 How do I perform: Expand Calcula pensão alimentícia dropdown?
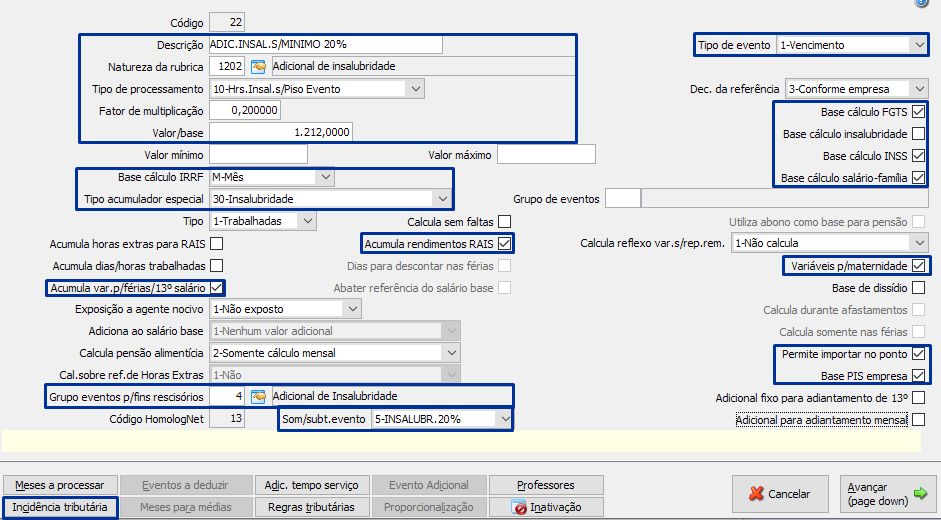335,353
